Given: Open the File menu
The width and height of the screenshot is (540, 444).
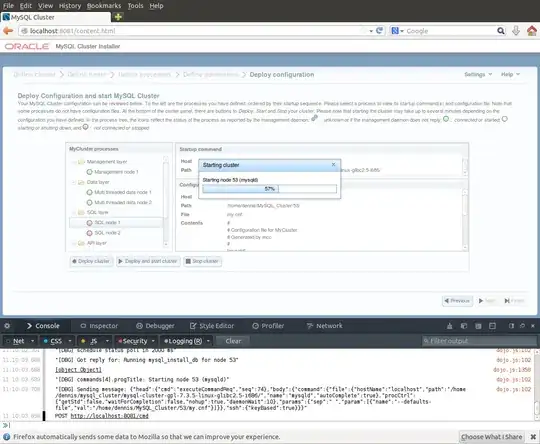Looking at the screenshot, I should click(x=8, y=6).
